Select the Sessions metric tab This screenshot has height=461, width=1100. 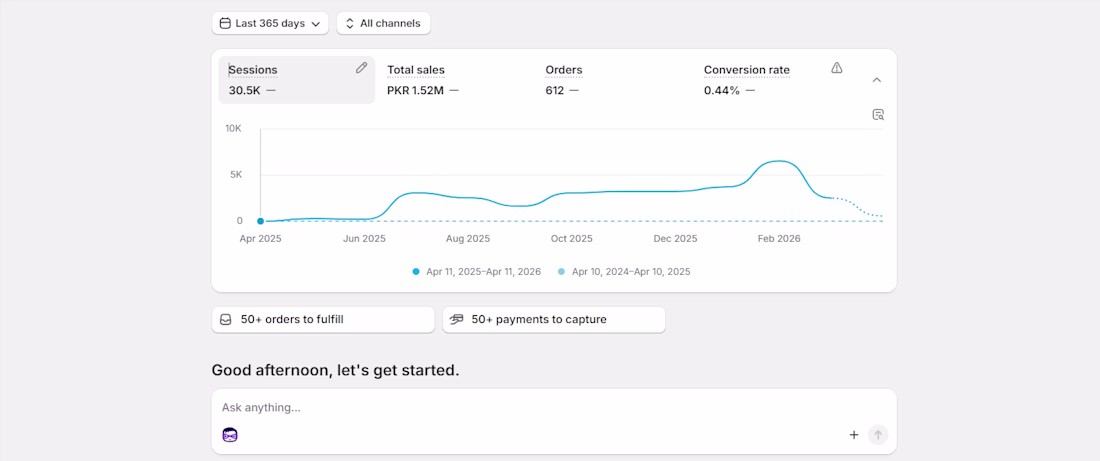point(297,80)
